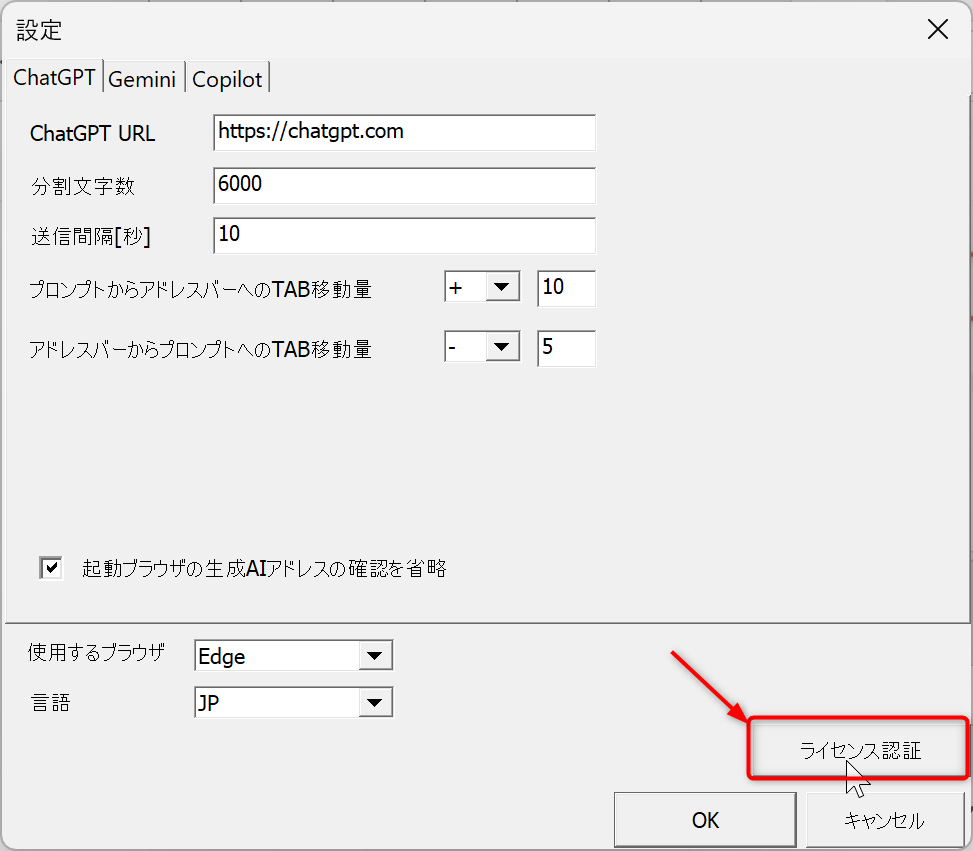Open the 言語 JP language dropdown
The width and height of the screenshot is (973, 851).
[x=375, y=703]
